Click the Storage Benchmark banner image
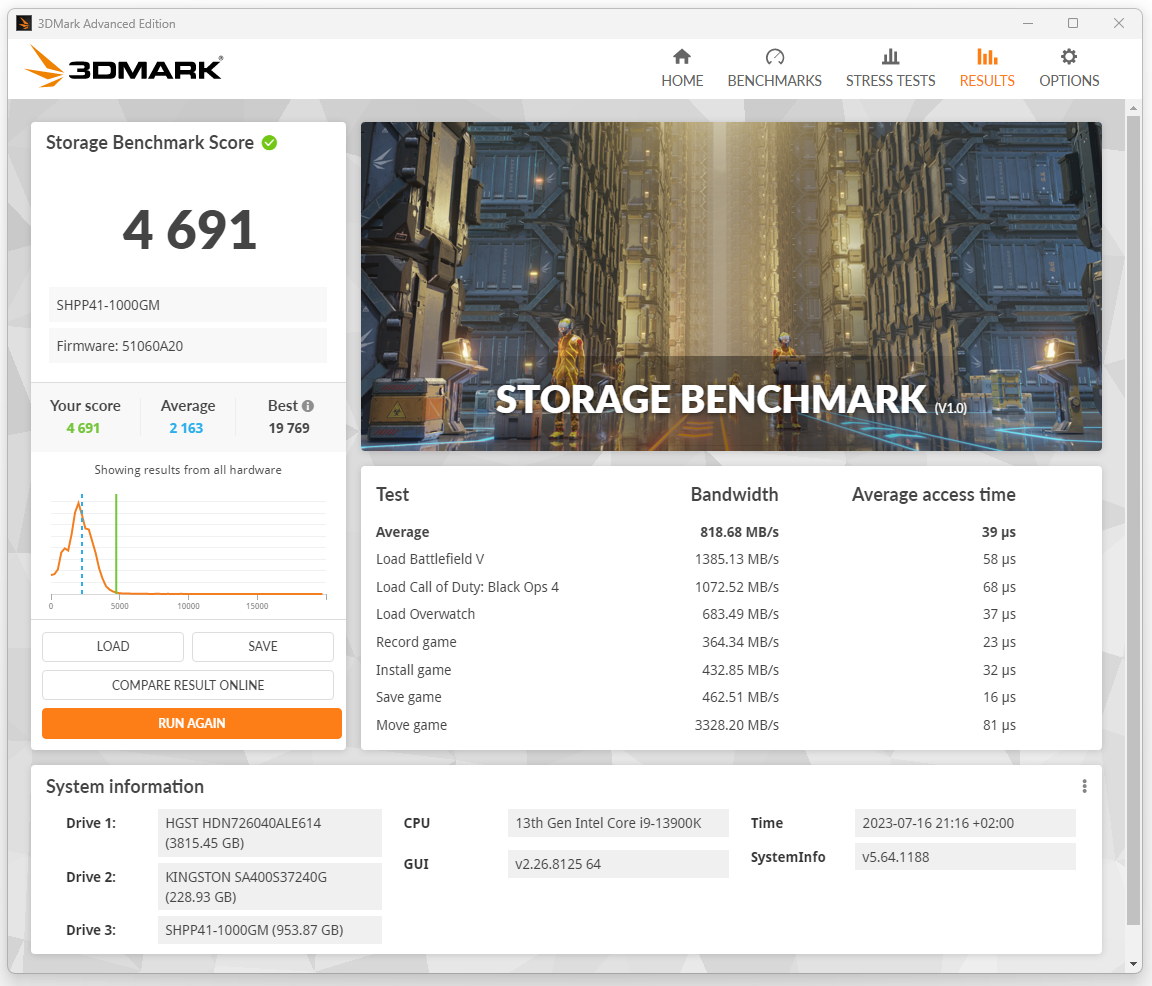 731,287
